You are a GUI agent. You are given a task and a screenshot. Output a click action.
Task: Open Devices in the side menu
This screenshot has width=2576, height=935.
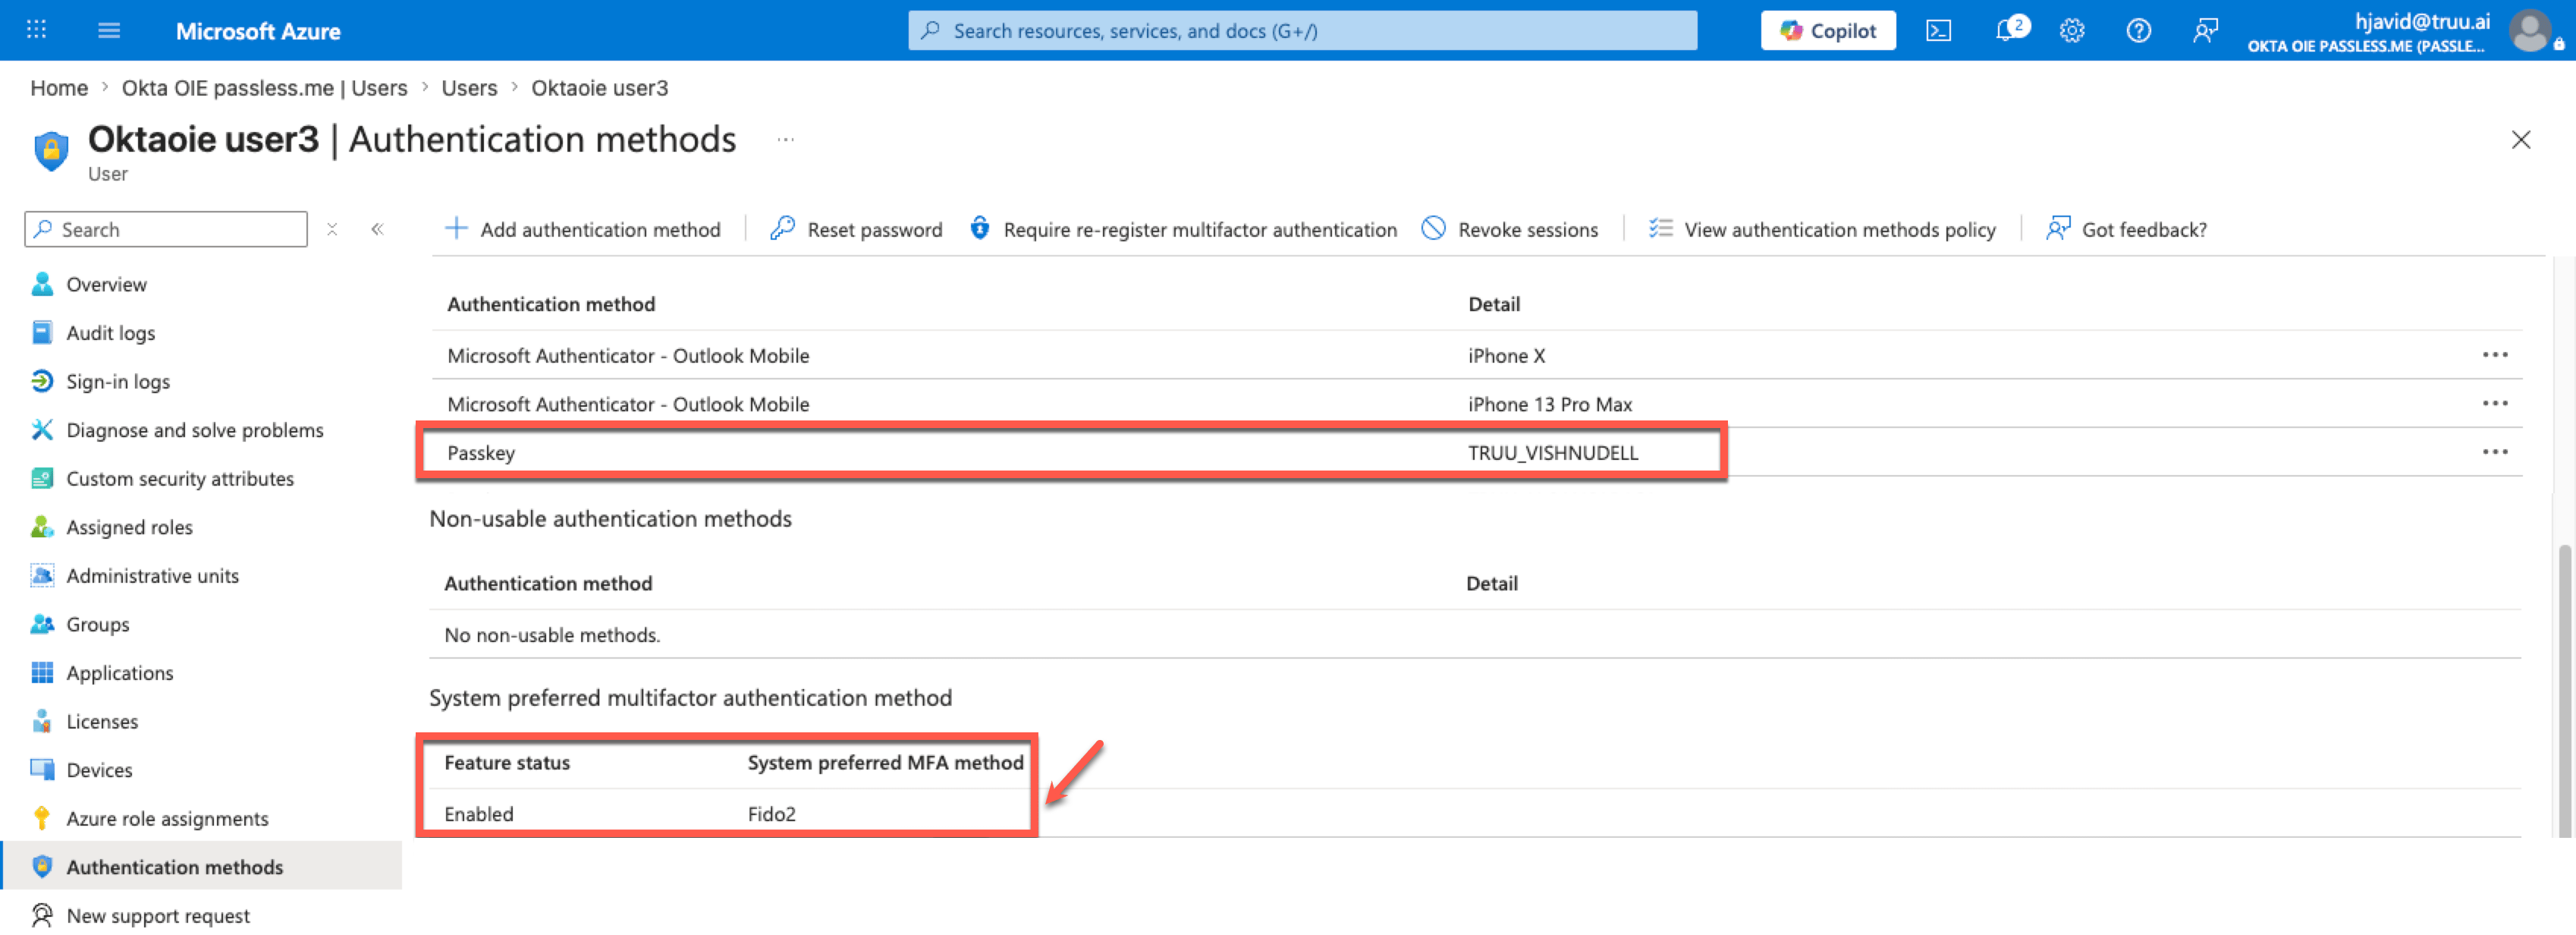point(99,769)
